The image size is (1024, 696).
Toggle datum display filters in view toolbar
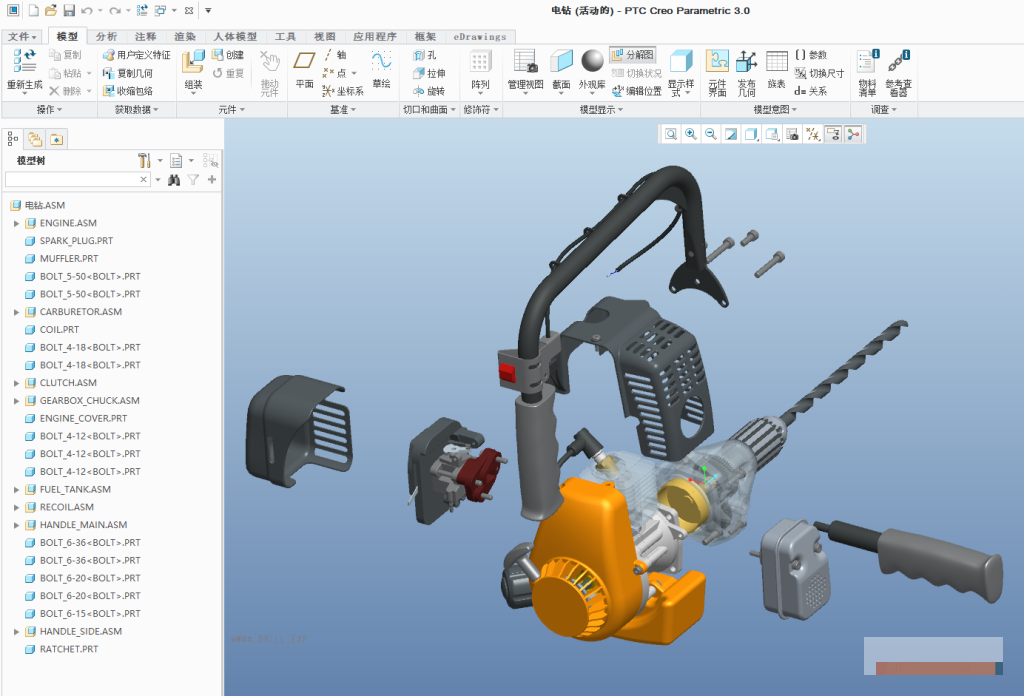[812, 134]
